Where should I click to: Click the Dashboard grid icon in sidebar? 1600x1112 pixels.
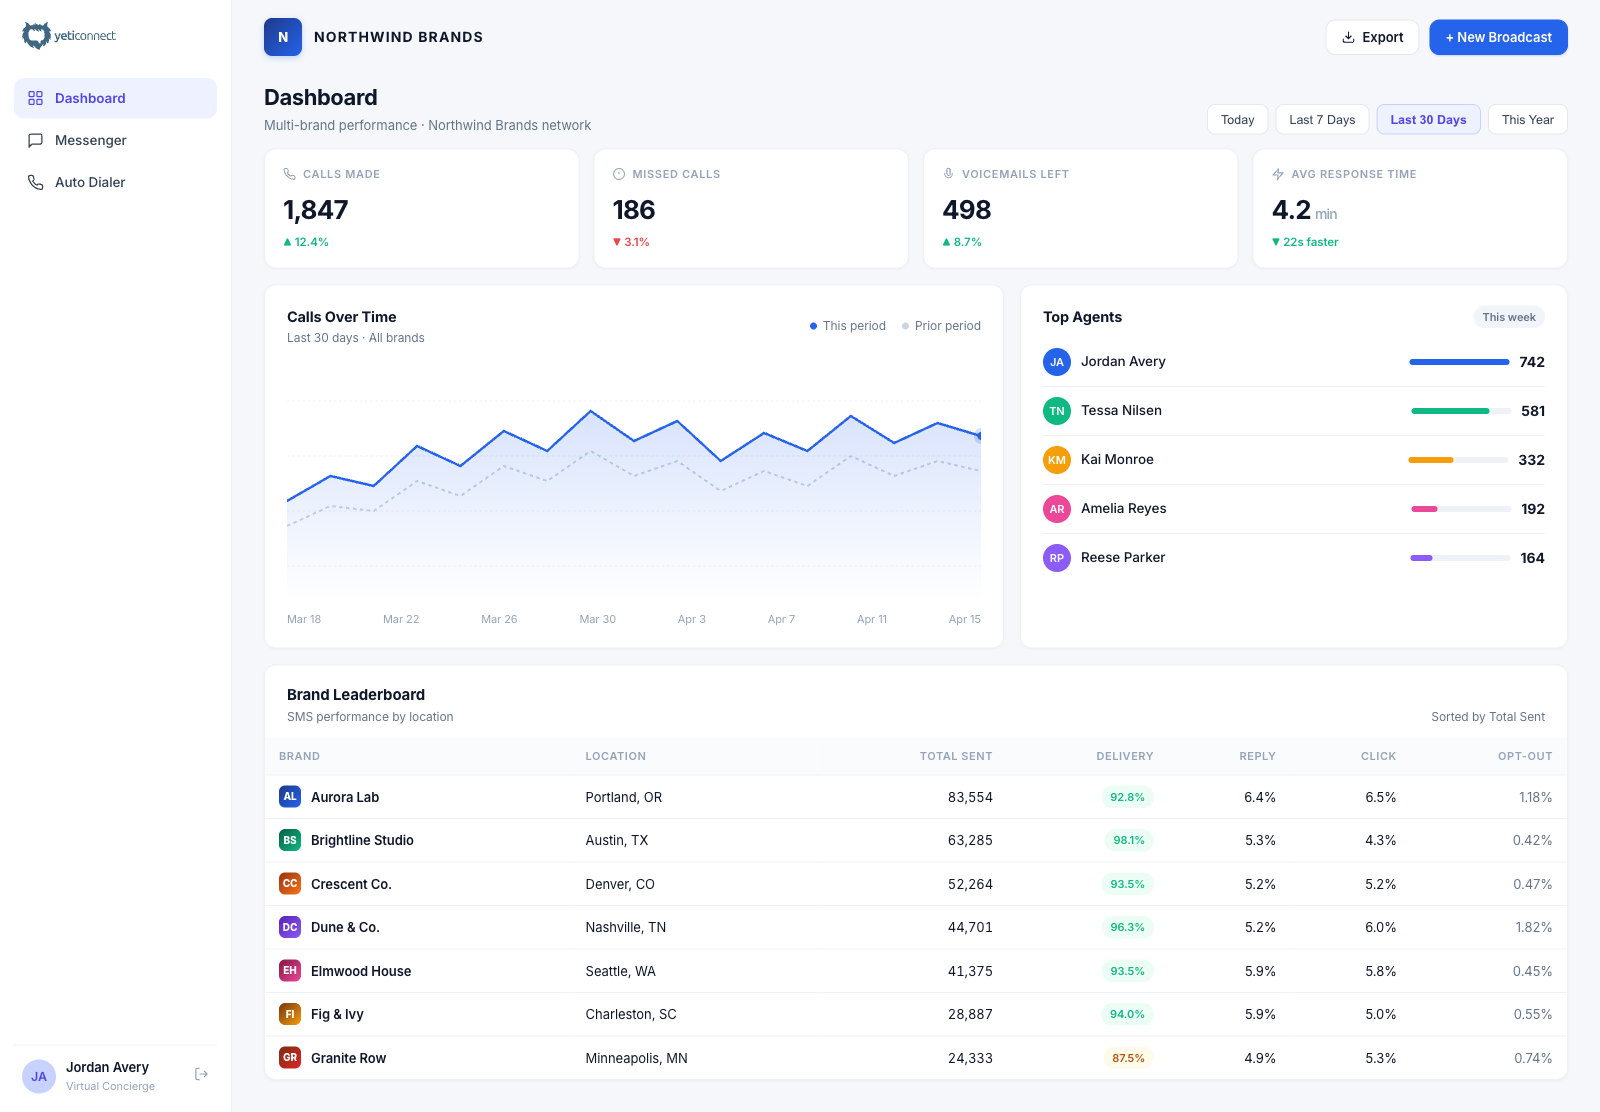[x=36, y=98]
